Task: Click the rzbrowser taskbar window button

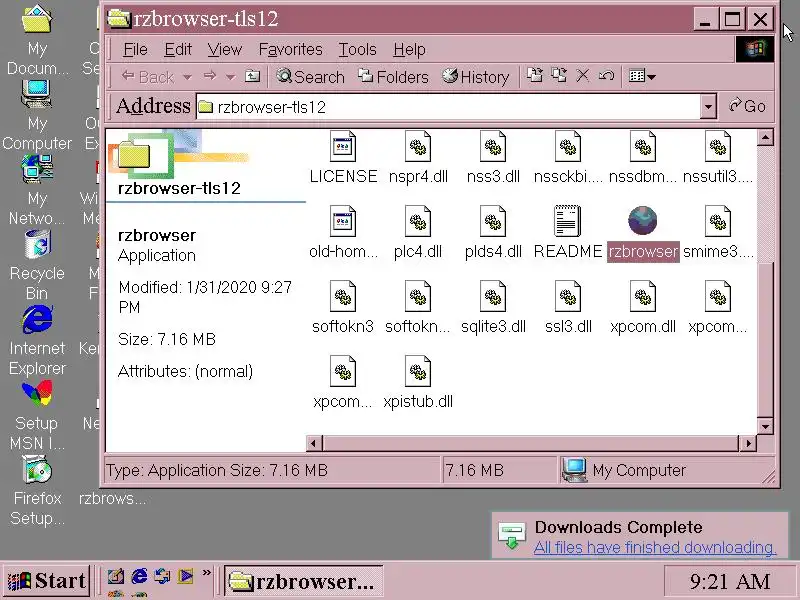Action: click(x=303, y=581)
